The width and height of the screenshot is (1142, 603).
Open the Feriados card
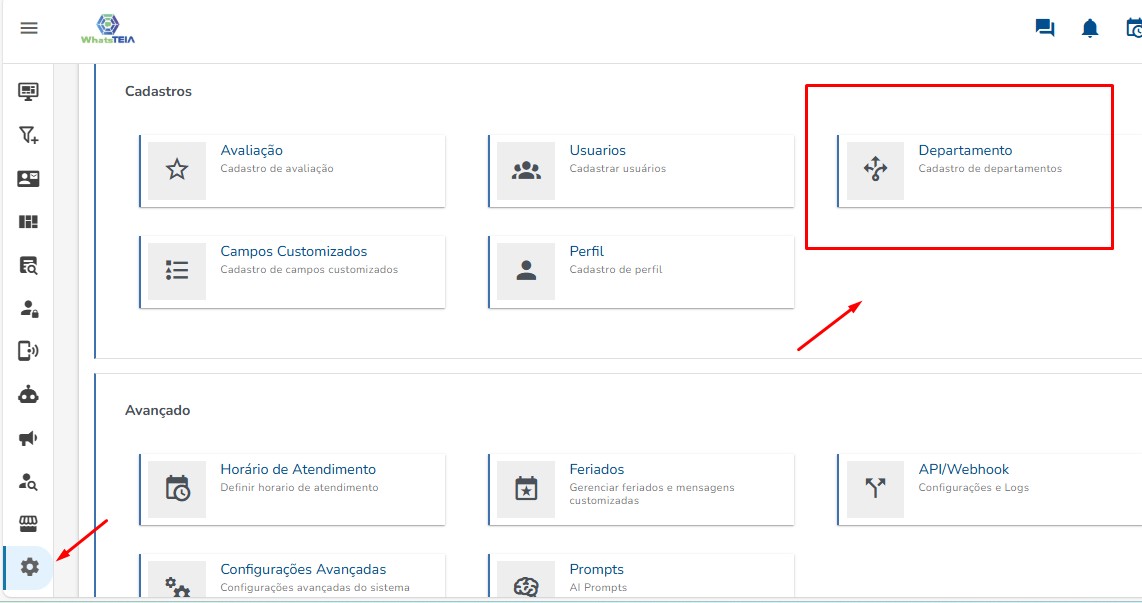coord(640,489)
